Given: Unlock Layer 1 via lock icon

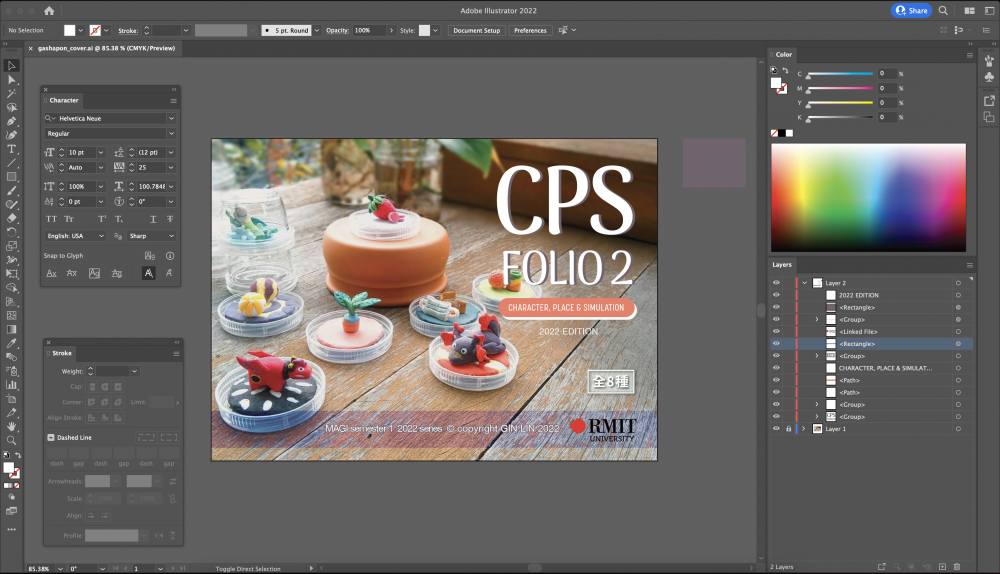Looking at the screenshot, I should (788, 429).
